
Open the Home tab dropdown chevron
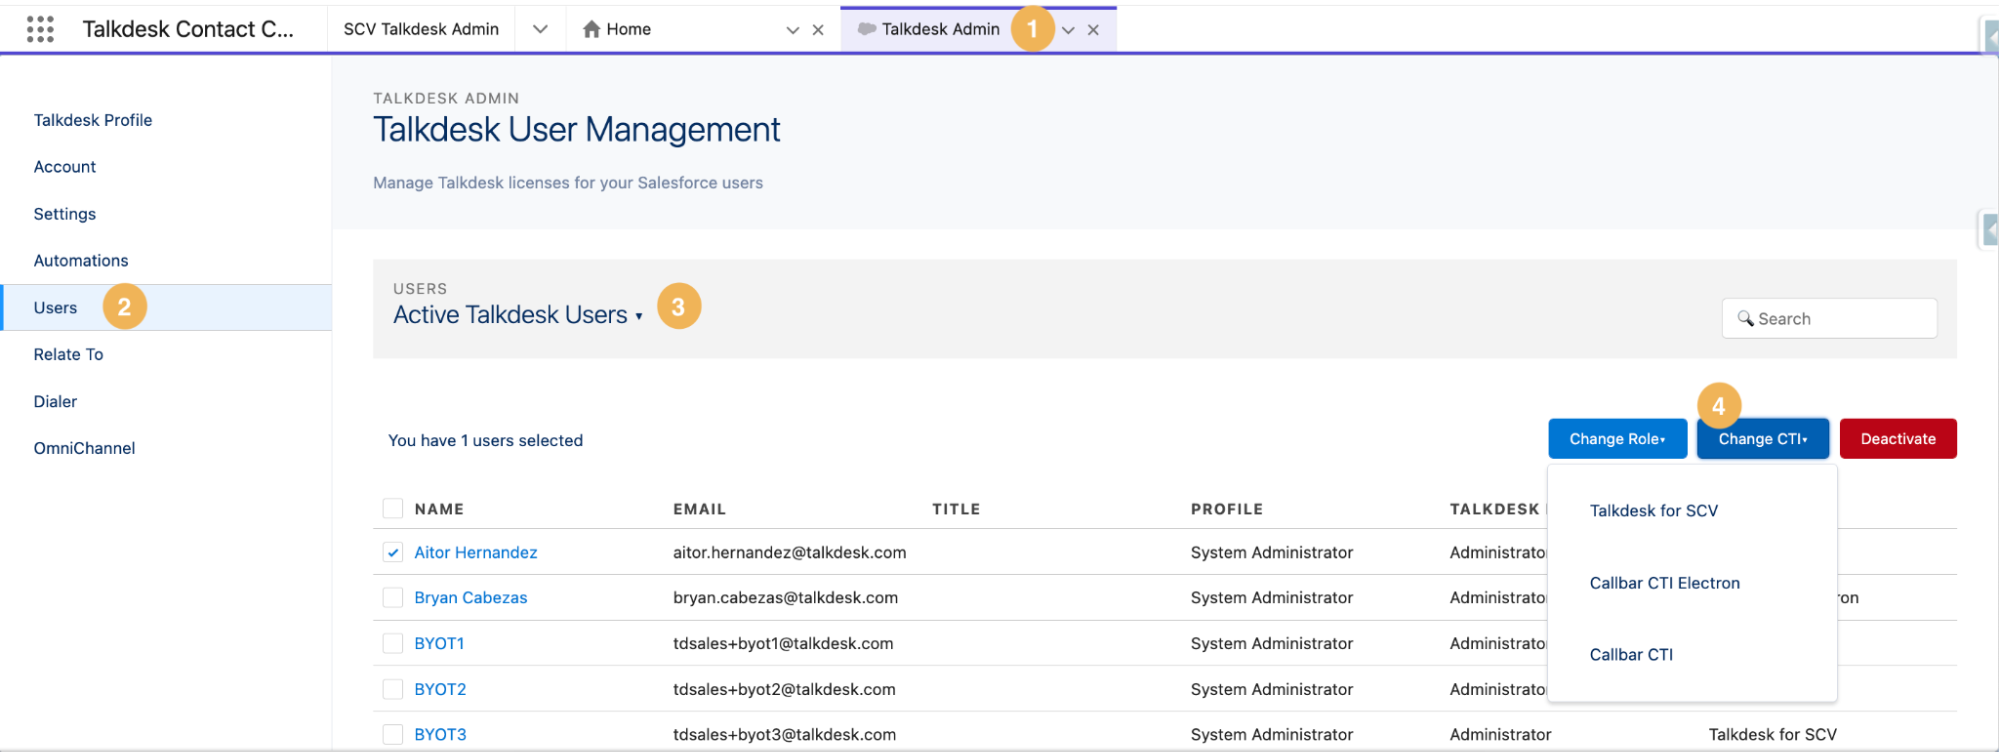[x=793, y=30]
